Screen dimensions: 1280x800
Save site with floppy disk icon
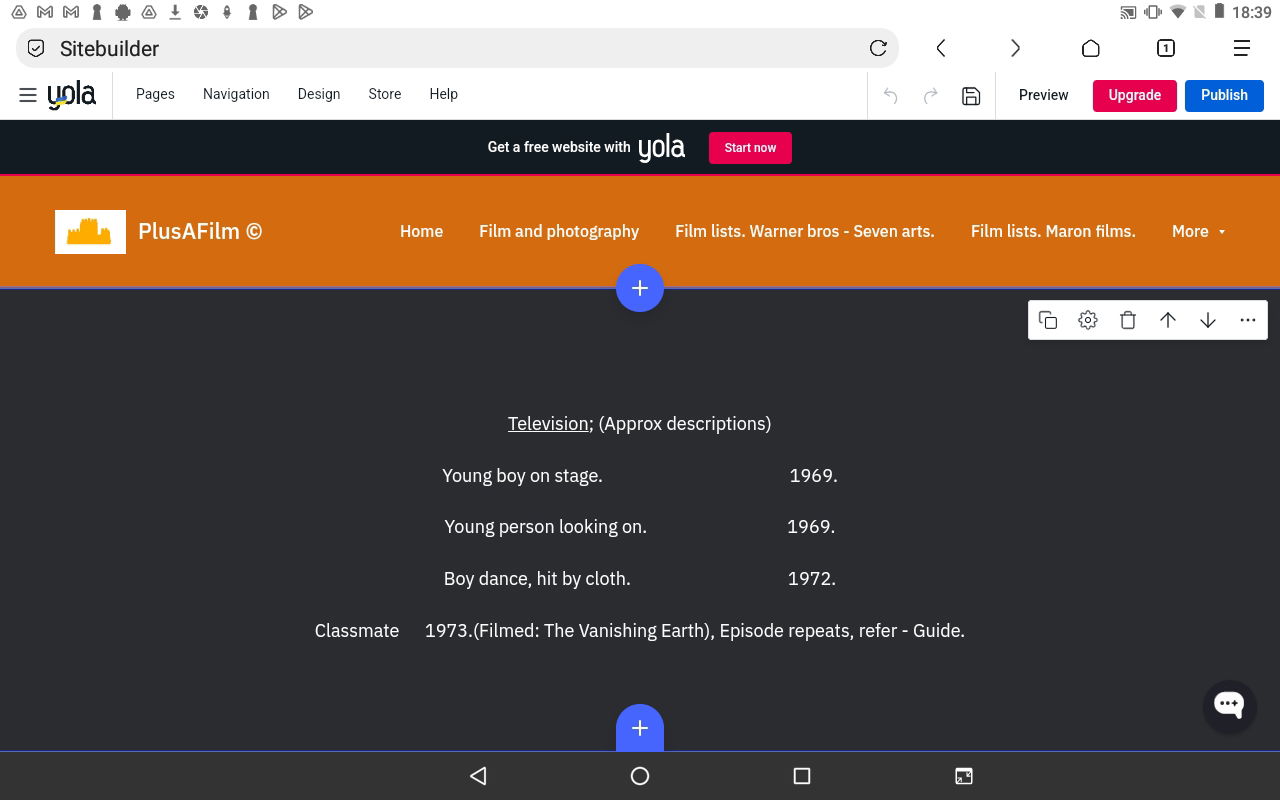[971, 96]
